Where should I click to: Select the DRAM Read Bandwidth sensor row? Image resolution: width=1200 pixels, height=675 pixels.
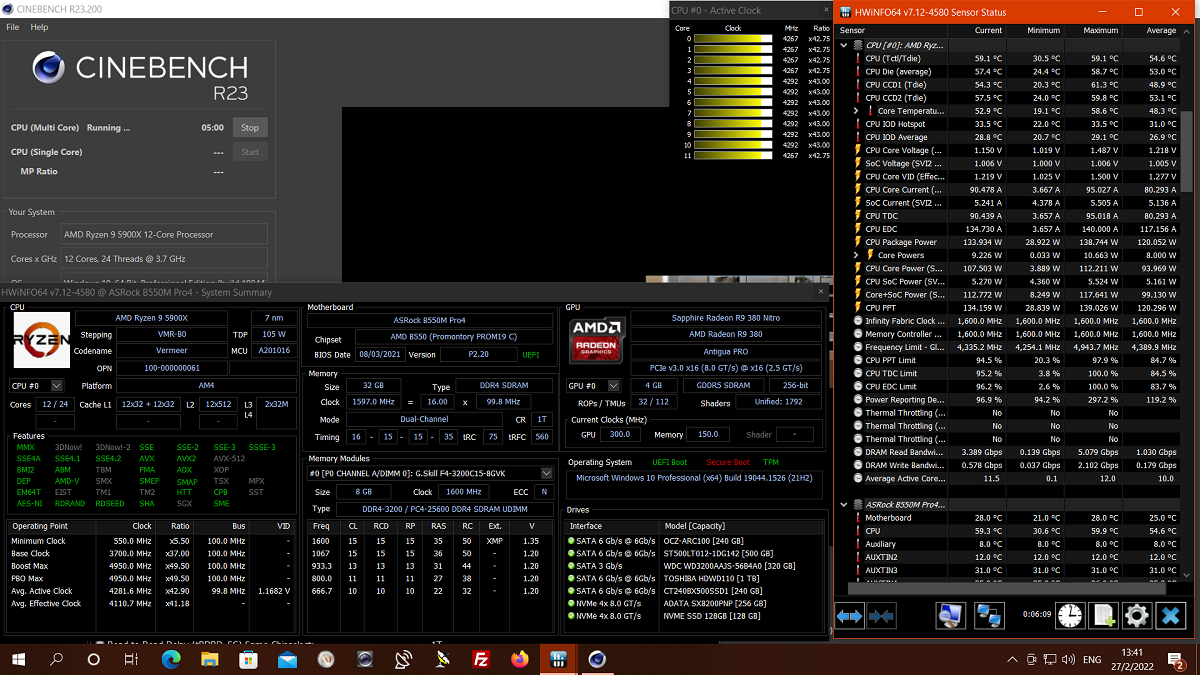coord(1008,452)
